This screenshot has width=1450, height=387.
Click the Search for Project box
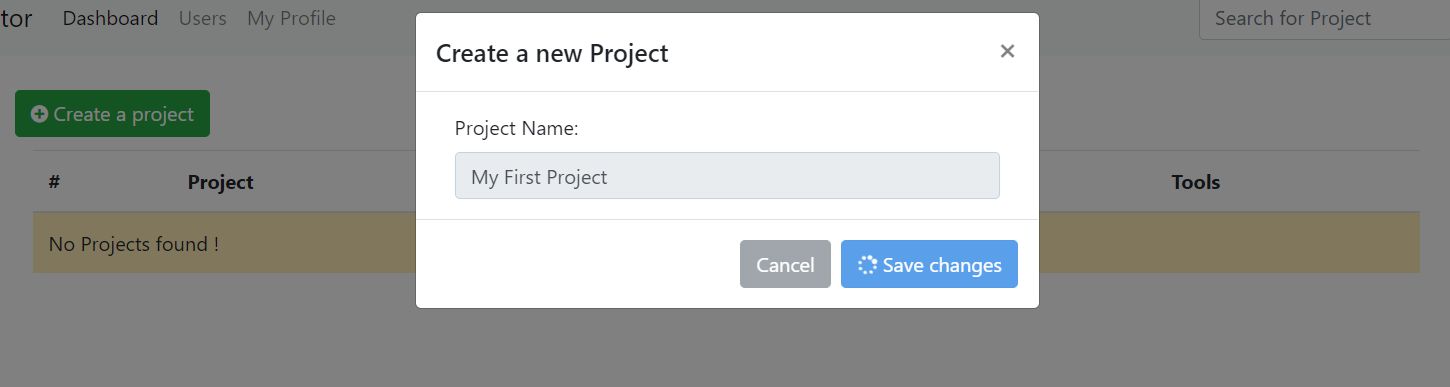coord(1324,20)
